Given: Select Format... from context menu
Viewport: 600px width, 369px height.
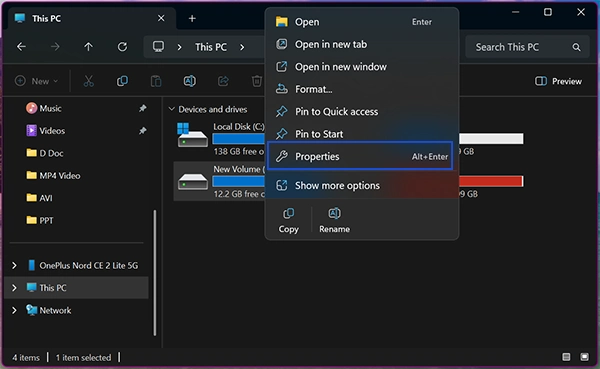Looking at the screenshot, I should click(362, 89).
